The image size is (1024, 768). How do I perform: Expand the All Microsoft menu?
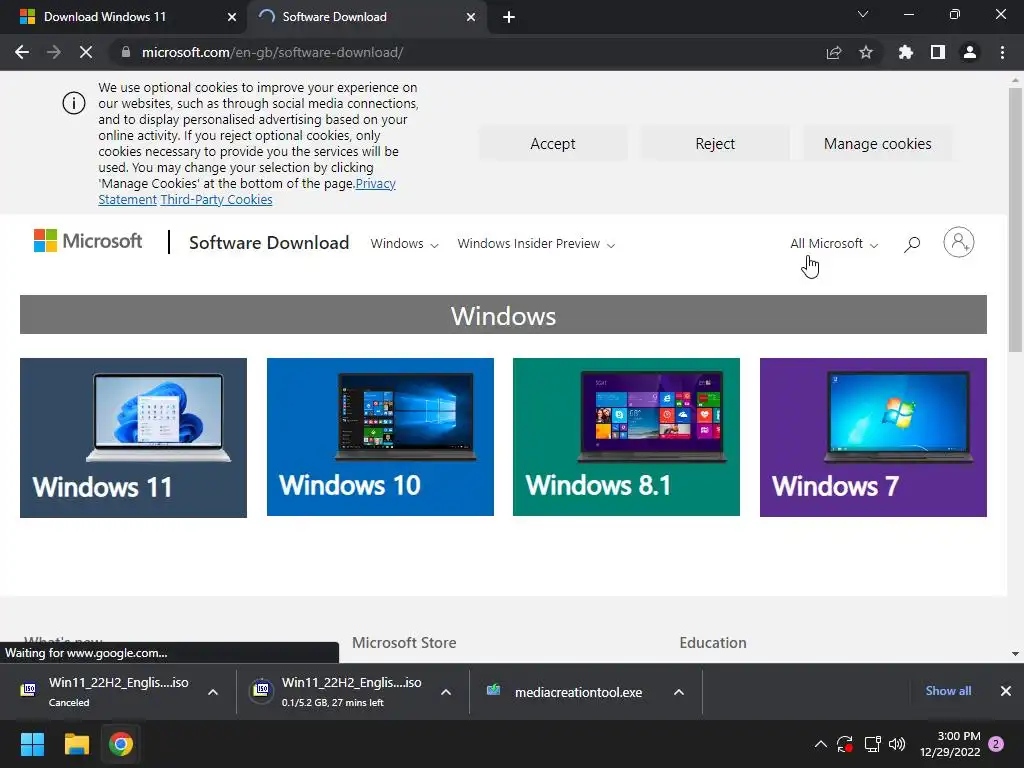[x=834, y=244]
